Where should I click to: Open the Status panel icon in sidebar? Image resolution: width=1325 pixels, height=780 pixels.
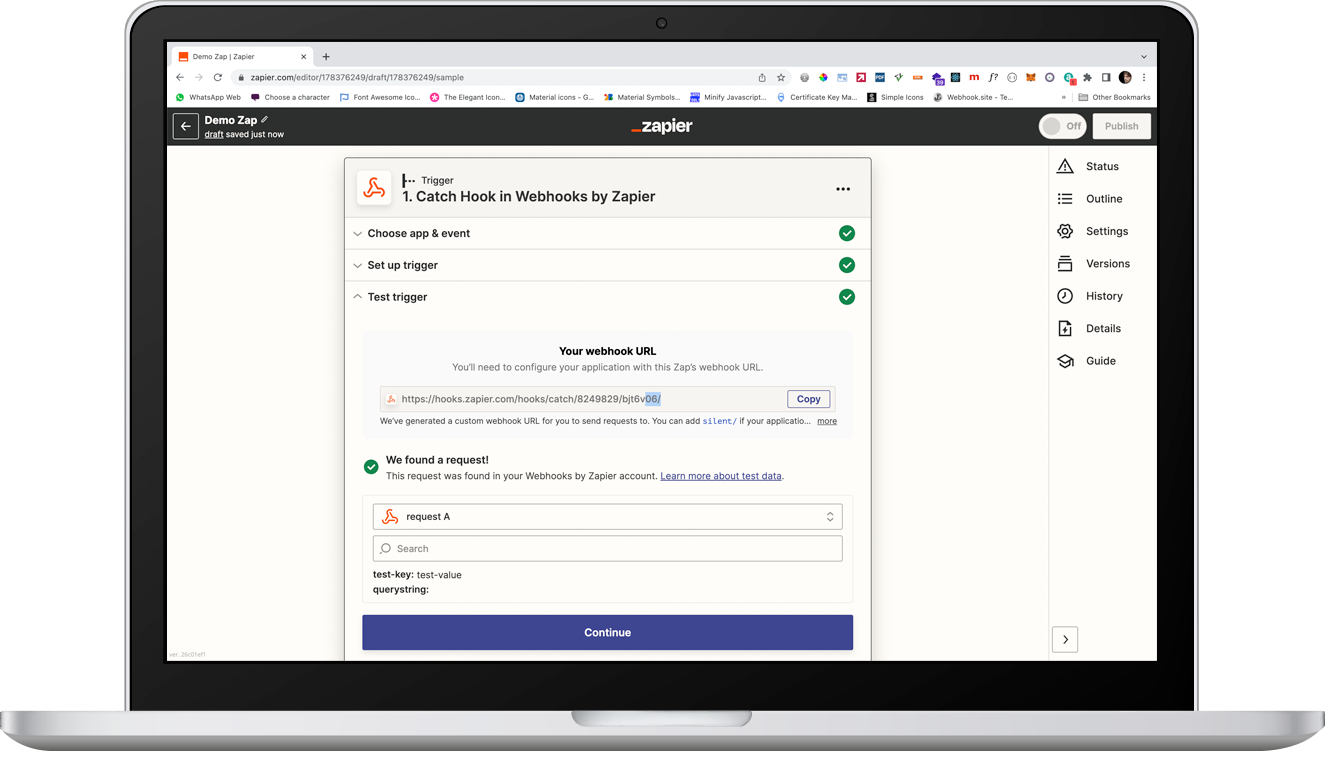pos(1065,167)
